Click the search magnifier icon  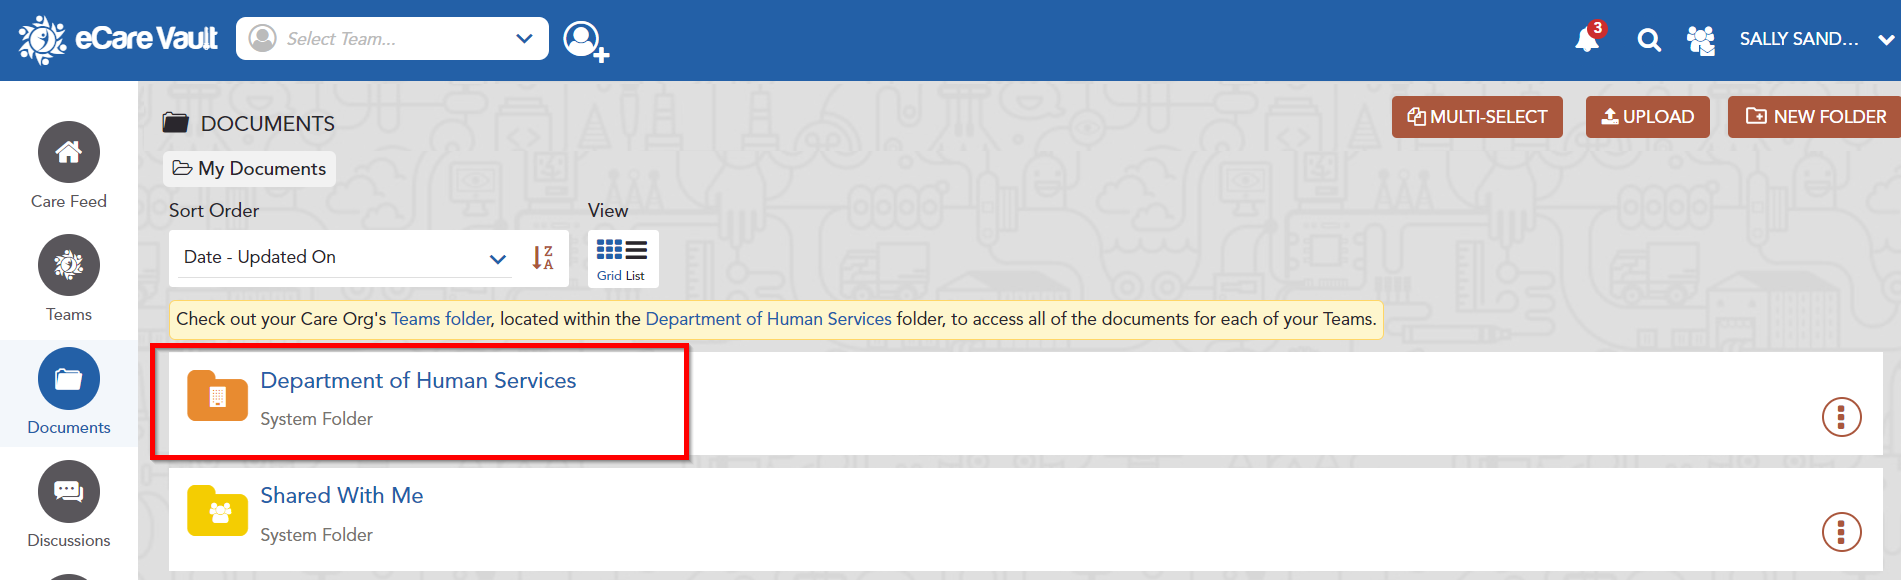tap(1649, 40)
